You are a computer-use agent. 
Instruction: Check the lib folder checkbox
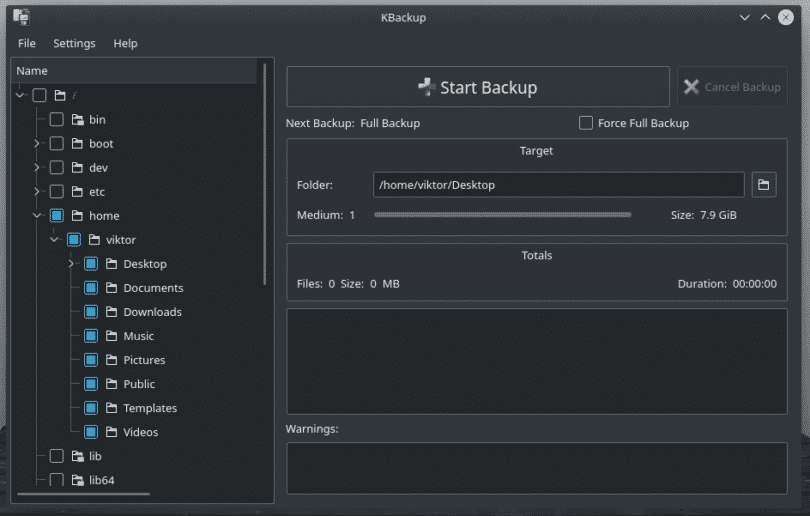pyautogui.click(x=57, y=456)
